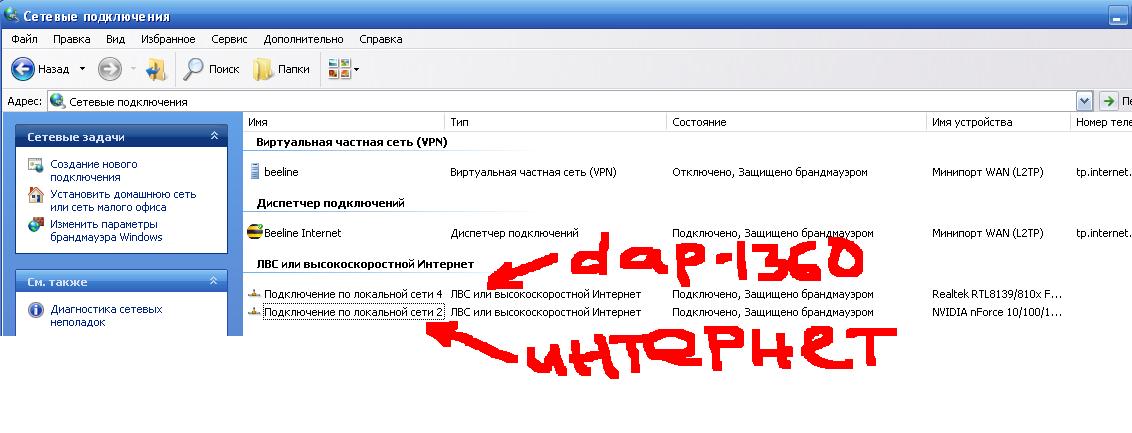
Task: Click the address bar network icon
Action: [x=58, y=101]
